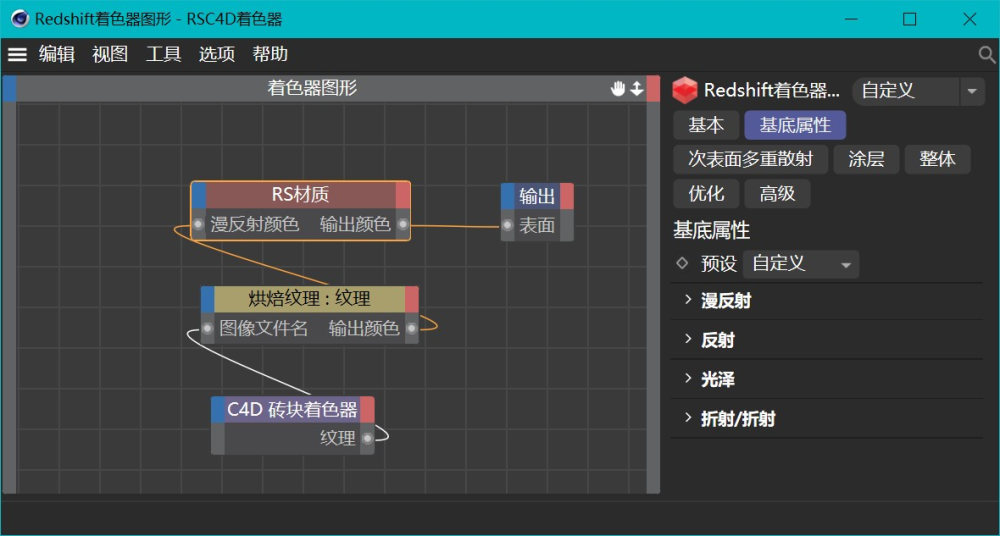
Task: Switch to the 次表面多重散射 tab
Action: [751, 159]
